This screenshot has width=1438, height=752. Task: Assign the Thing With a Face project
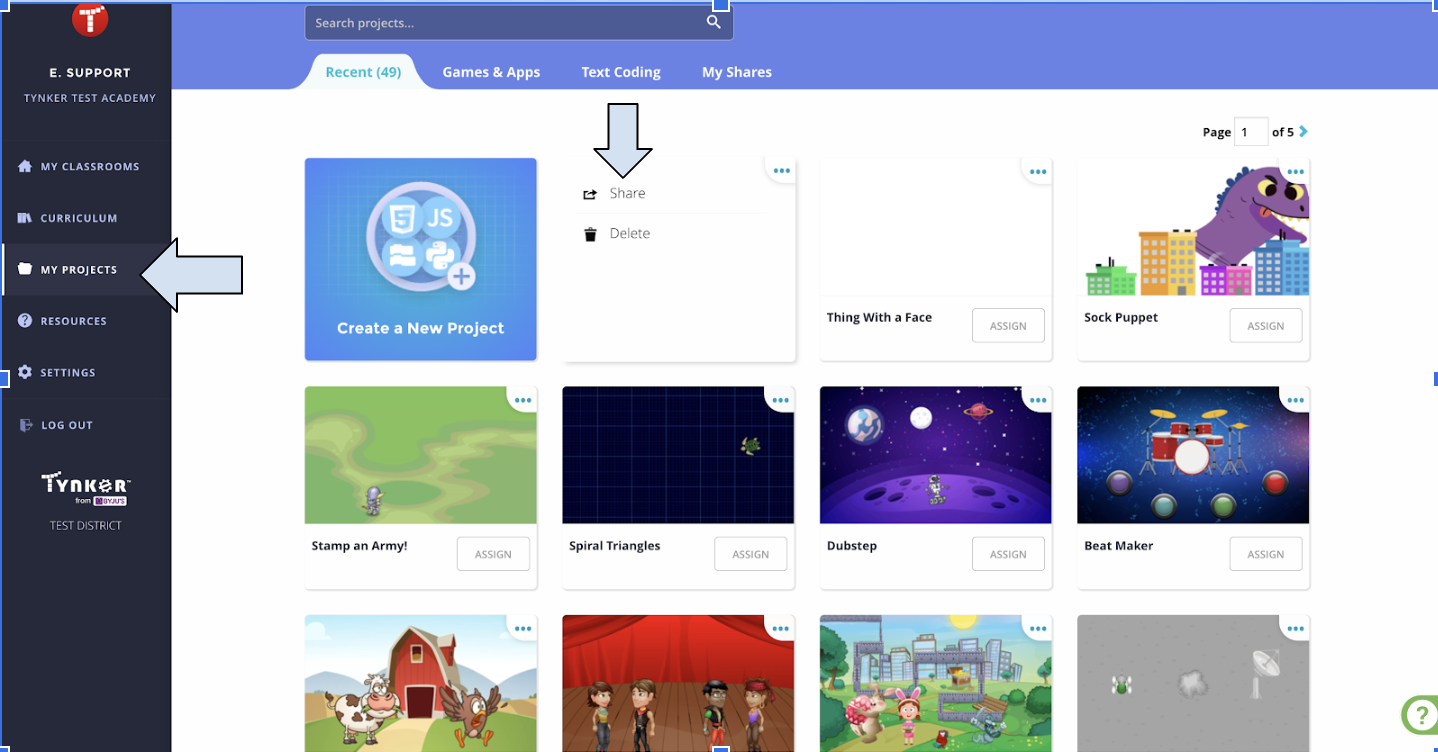click(1008, 326)
